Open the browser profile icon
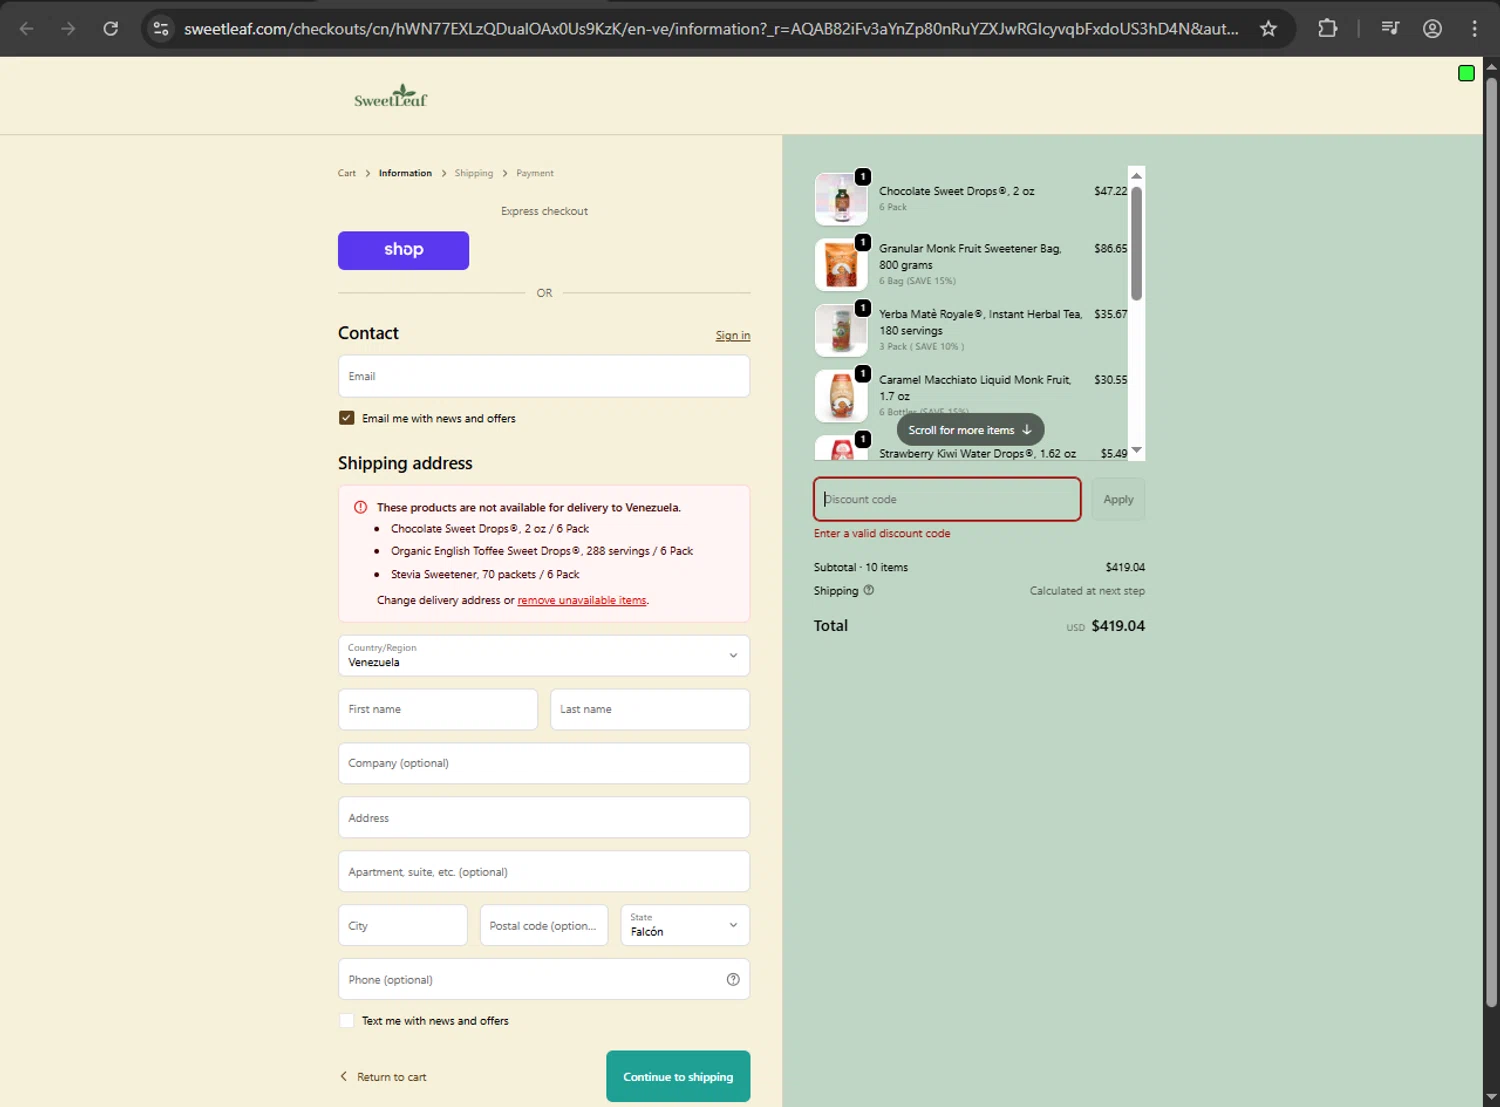1500x1107 pixels. click(x=1432, y=28)
